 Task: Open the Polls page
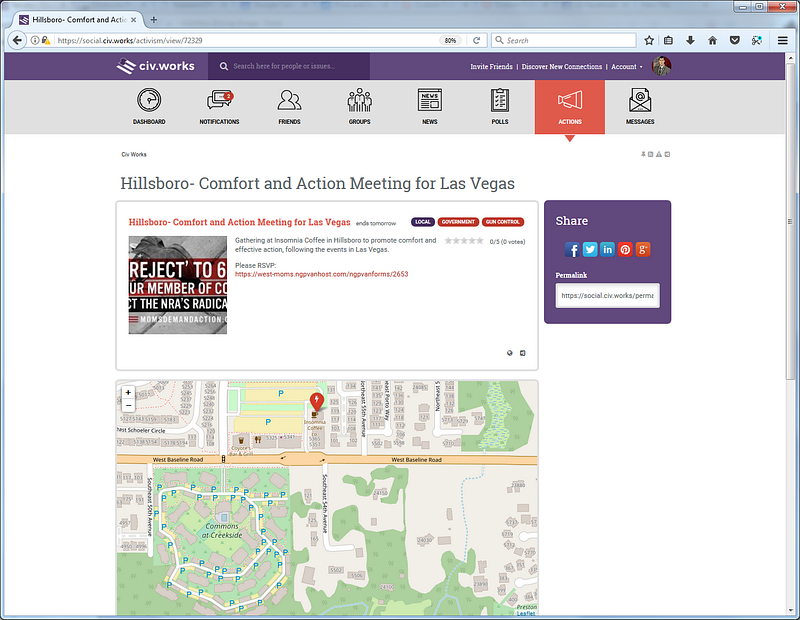500,106
